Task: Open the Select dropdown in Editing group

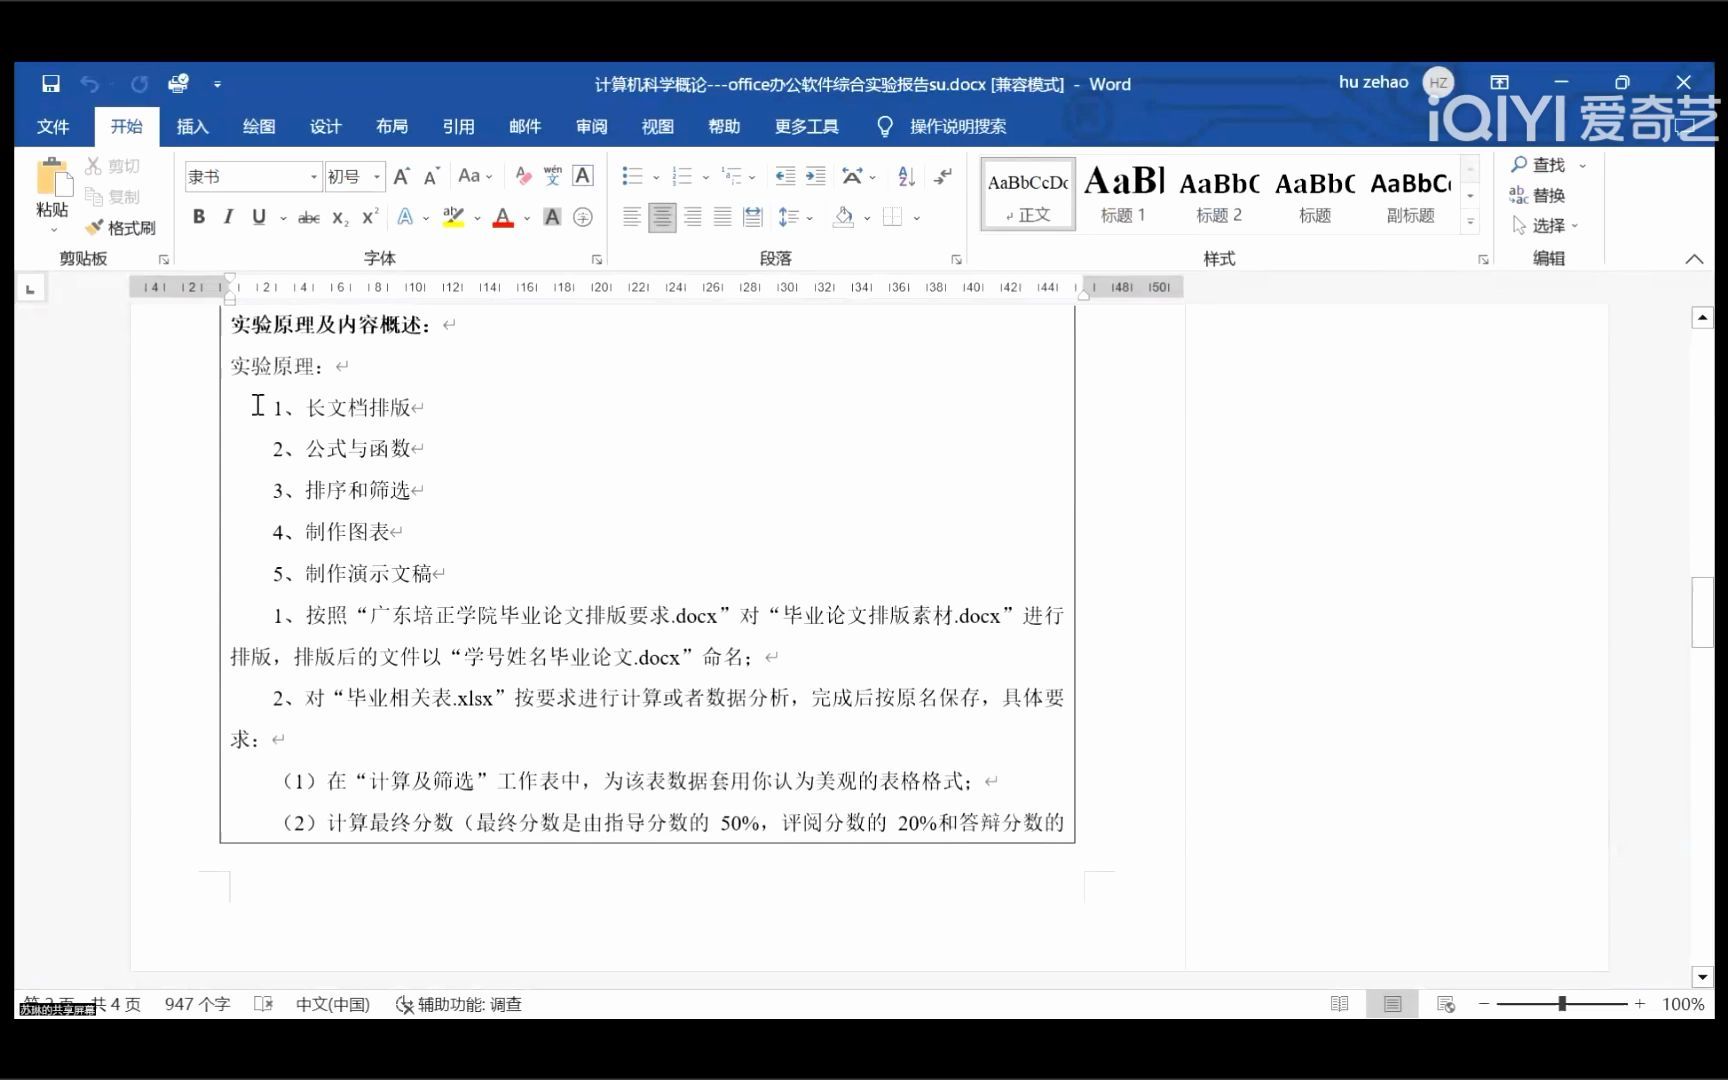Action: click(x=1545, y=226)
